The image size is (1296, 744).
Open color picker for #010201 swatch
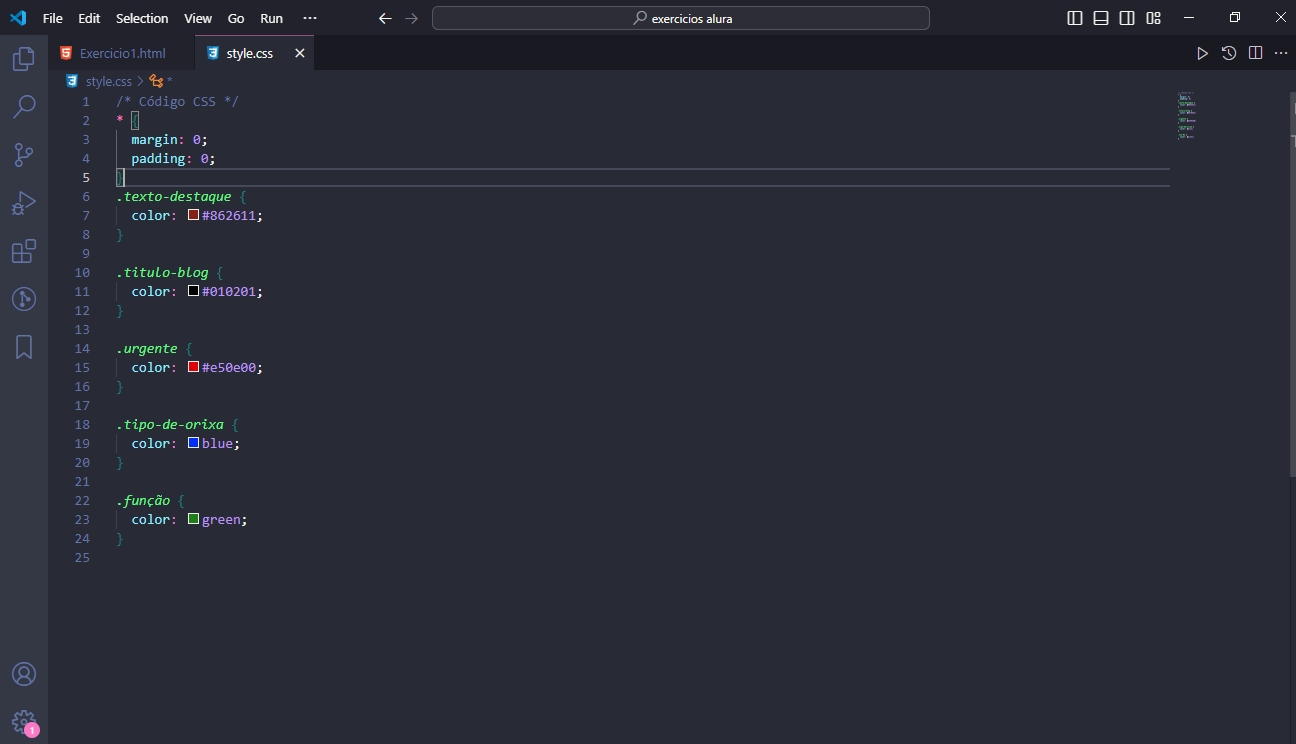point(194,292)
